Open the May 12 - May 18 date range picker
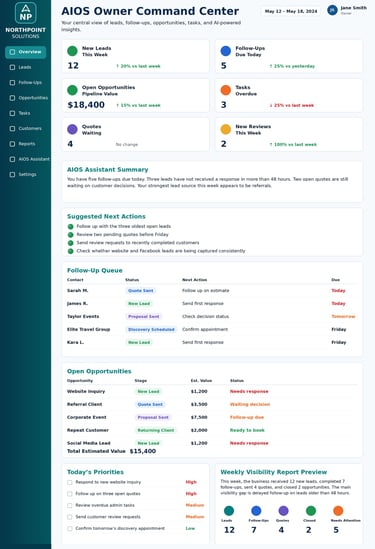The height and width of the screenshot is (549, 375). click(x=291, y=11)
